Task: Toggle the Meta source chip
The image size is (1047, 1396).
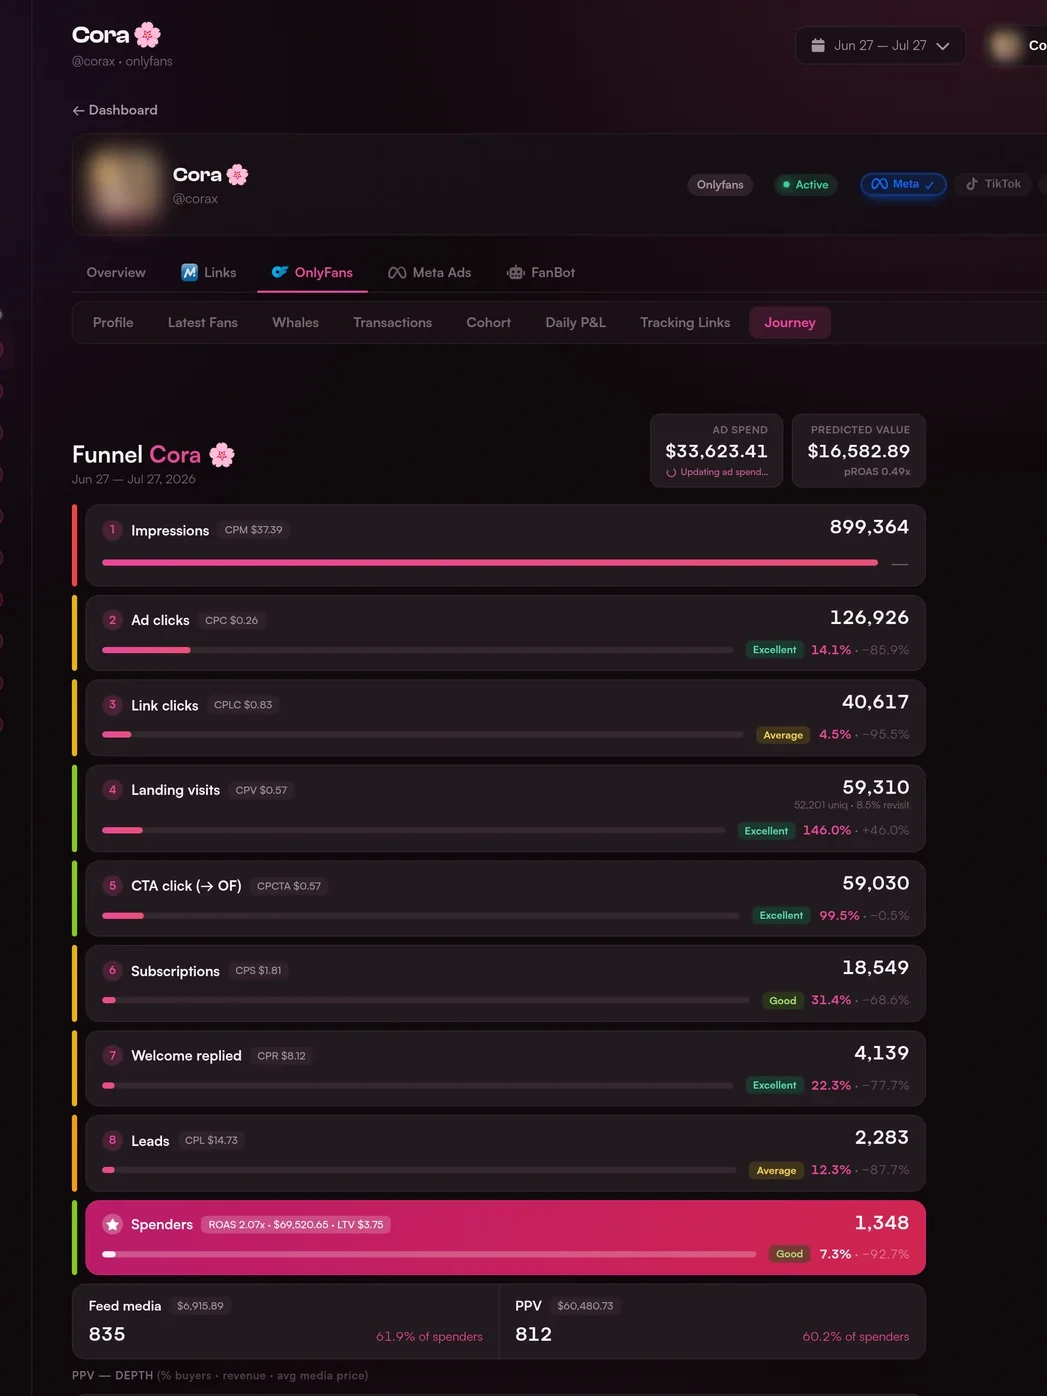Action: [x=903, y=184]
